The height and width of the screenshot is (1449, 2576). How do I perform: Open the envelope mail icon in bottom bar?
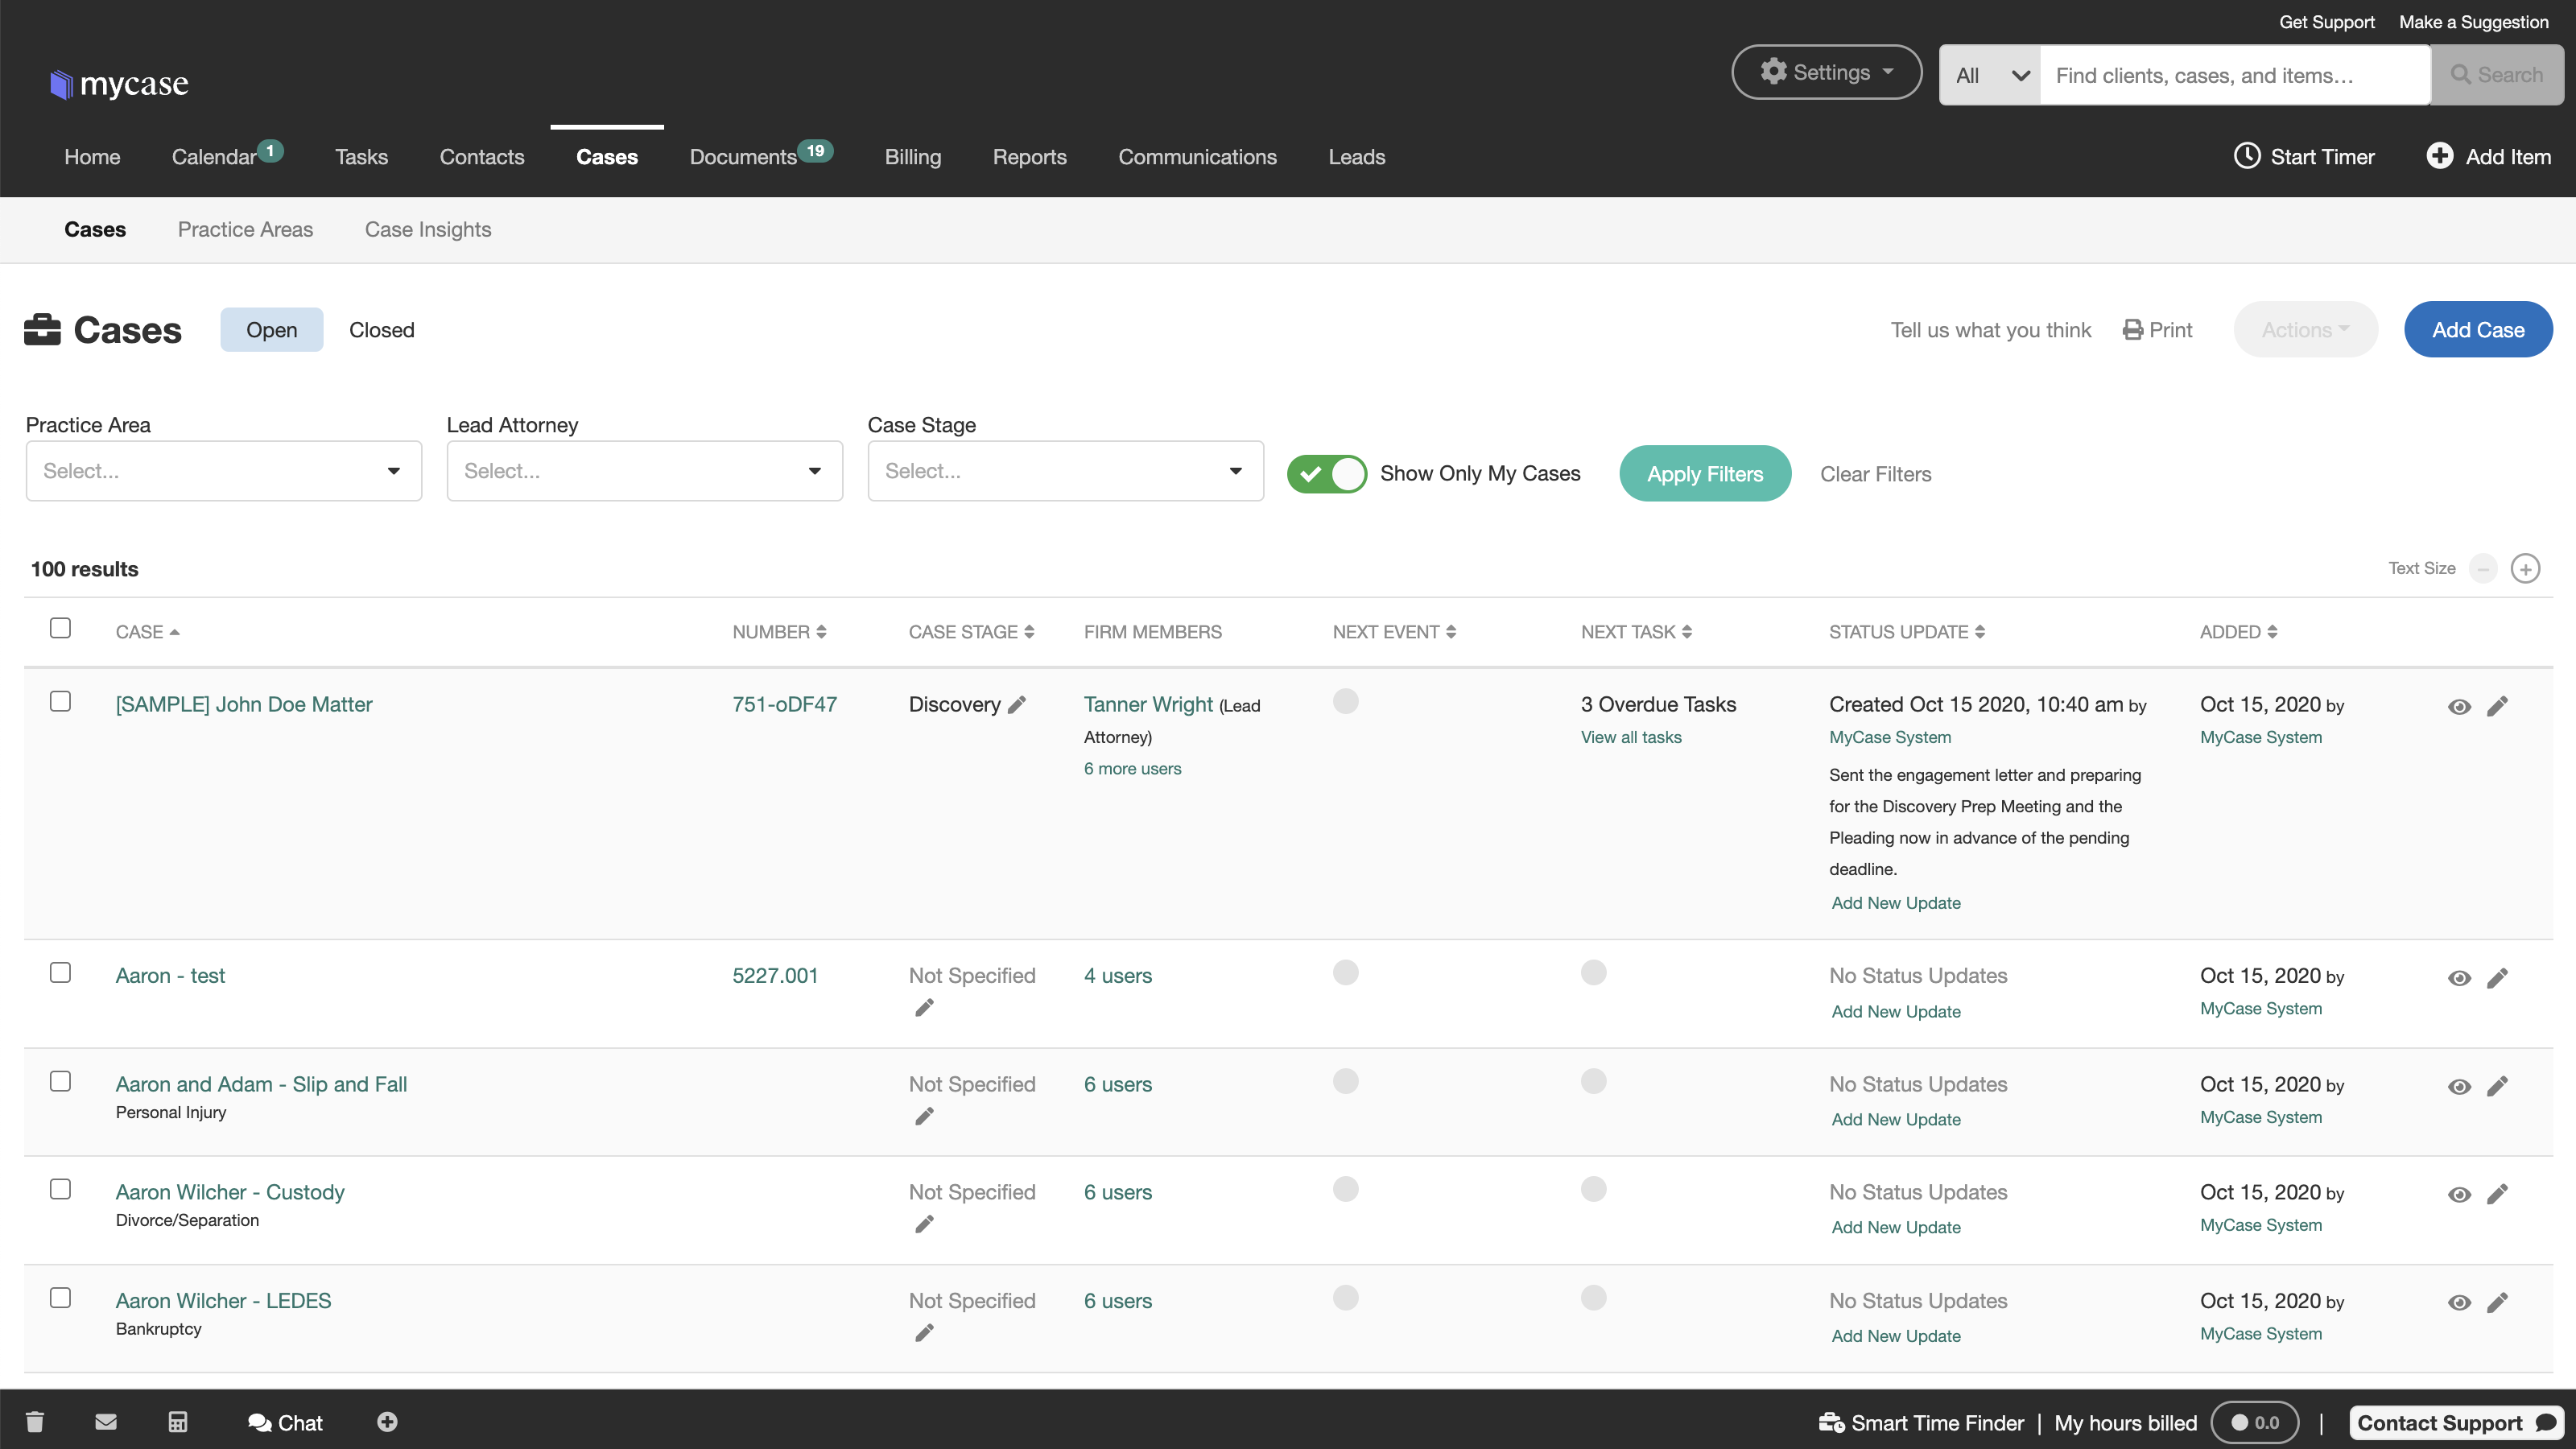pyautogui.click(x=106, y=1422)
